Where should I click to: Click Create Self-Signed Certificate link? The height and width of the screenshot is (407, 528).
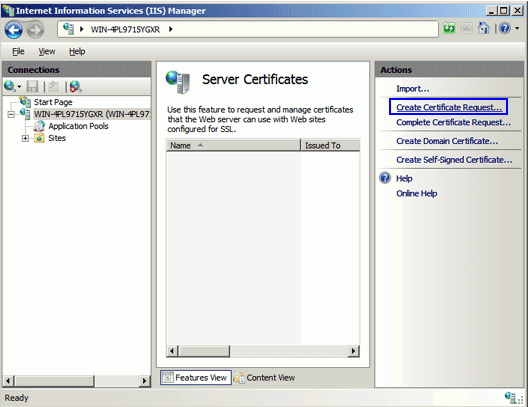454,160
